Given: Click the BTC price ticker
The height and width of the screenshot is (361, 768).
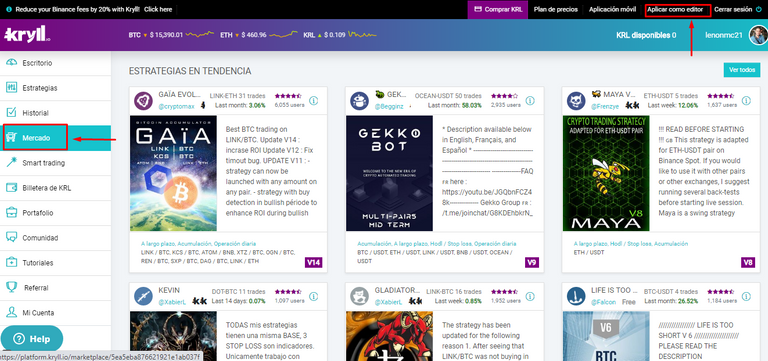Looking at the screenshot, I should click(x=171, y=35).
